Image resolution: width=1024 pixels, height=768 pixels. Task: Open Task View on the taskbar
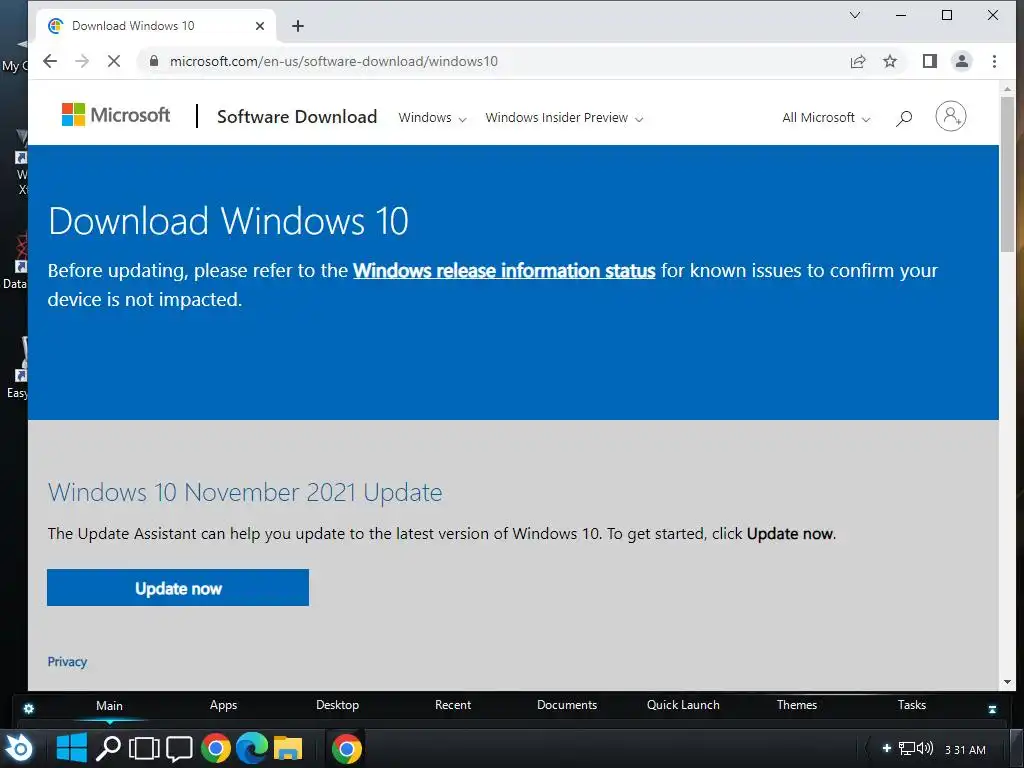click(144, 748)
